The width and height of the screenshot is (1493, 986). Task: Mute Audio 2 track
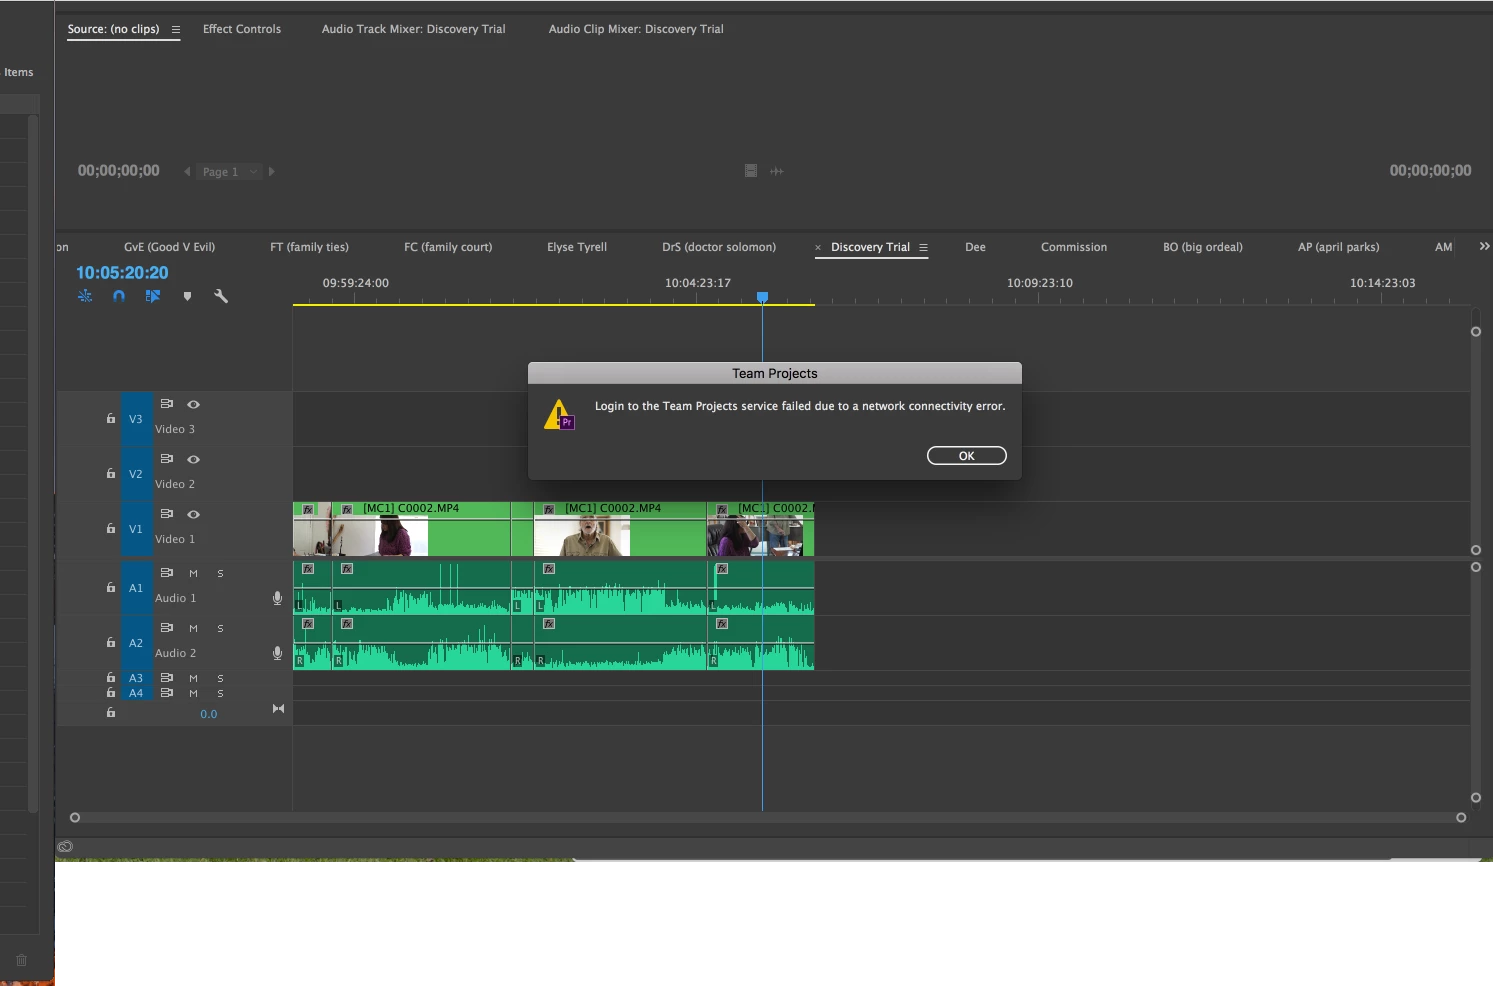[x=193, y=629]
